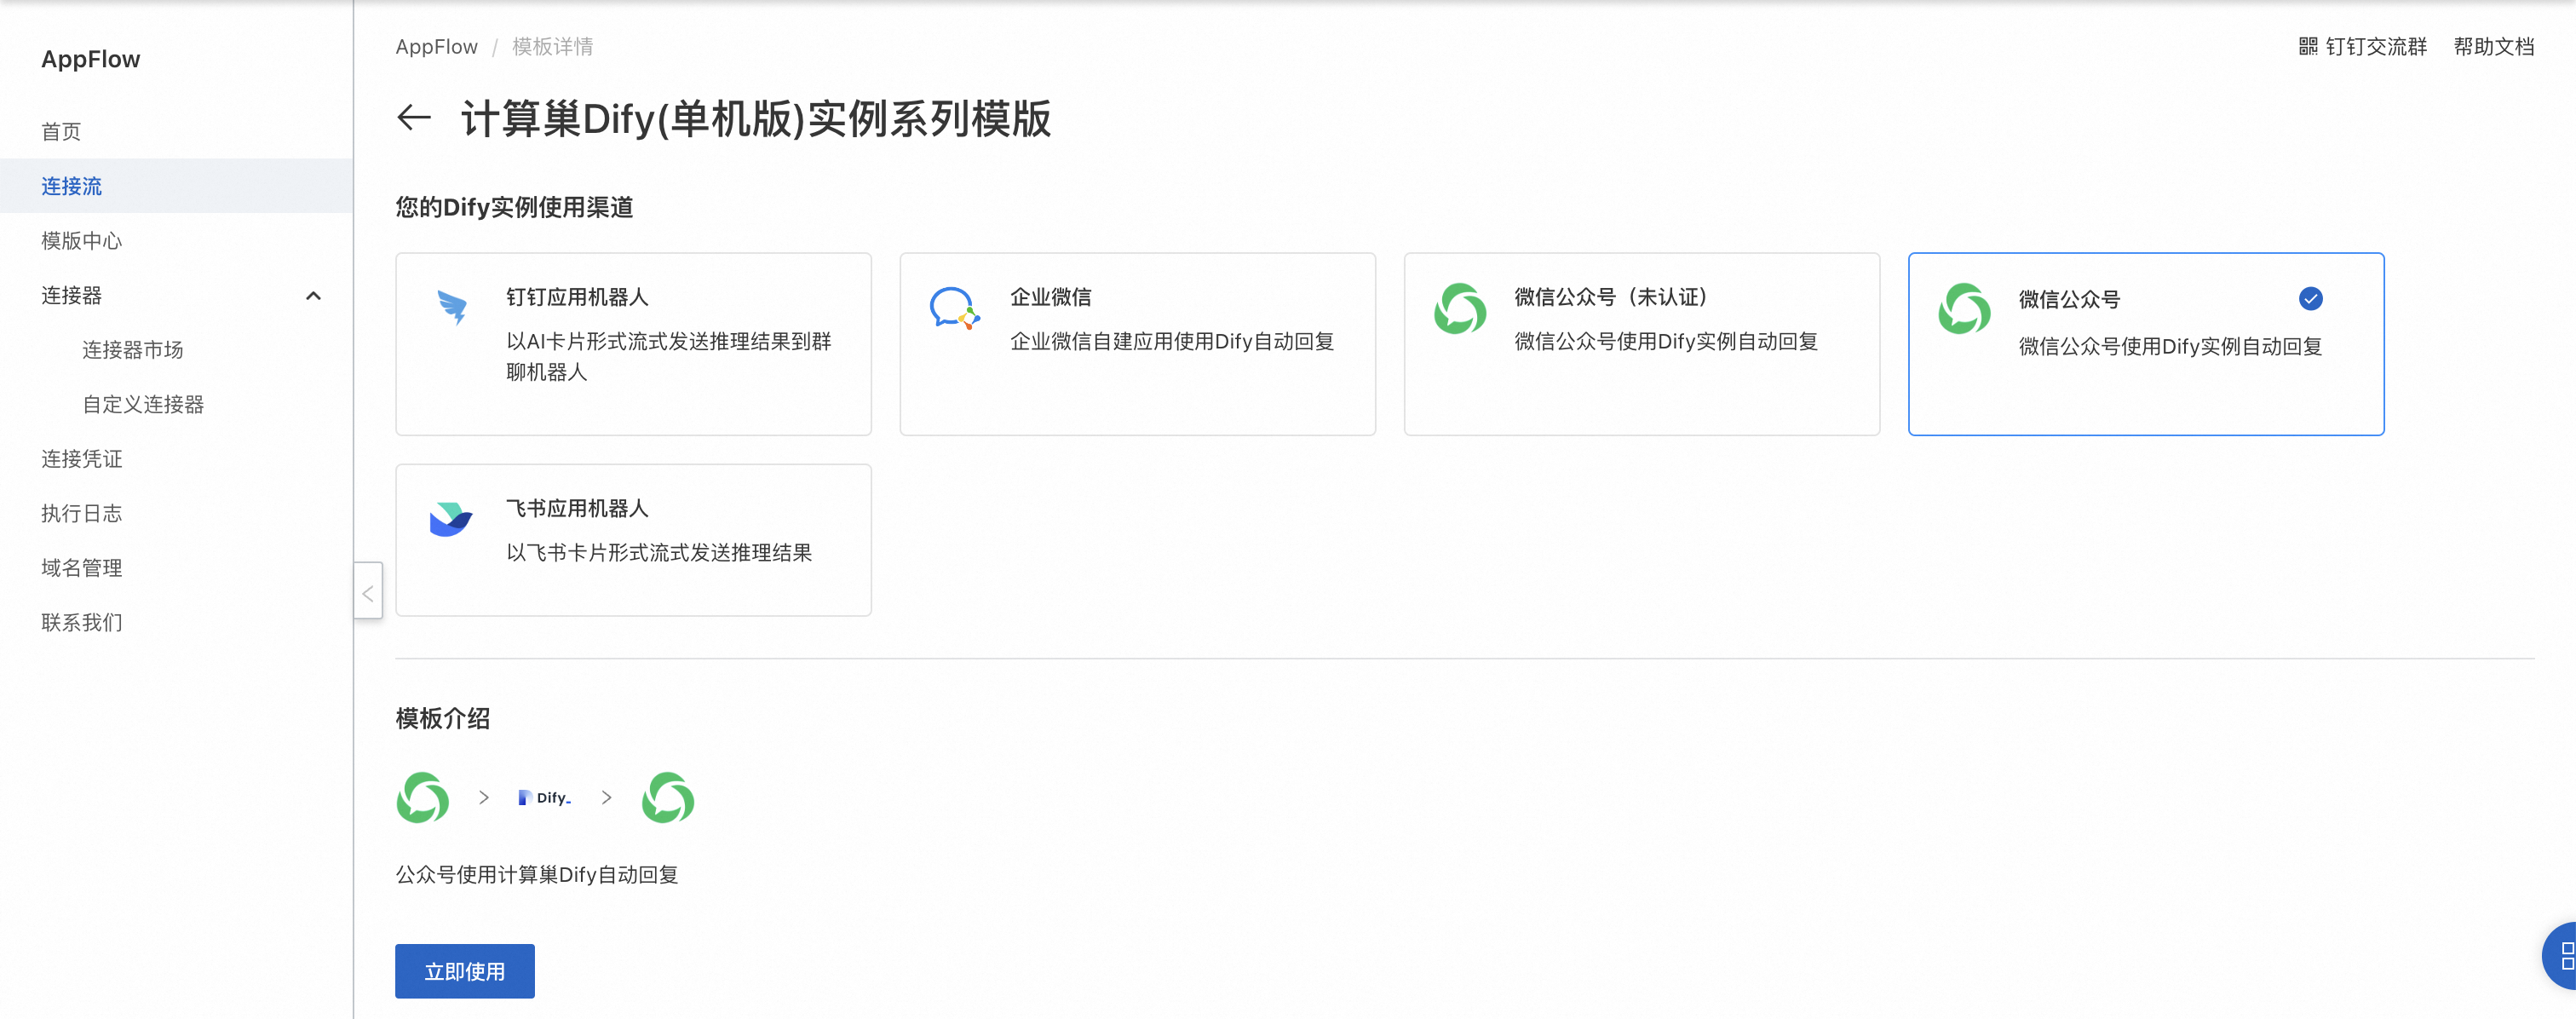Screen dimensions: 2576x1019
Task: Collapse the 连接器 sidebar section chevron
Action: [x=313, y=296]
